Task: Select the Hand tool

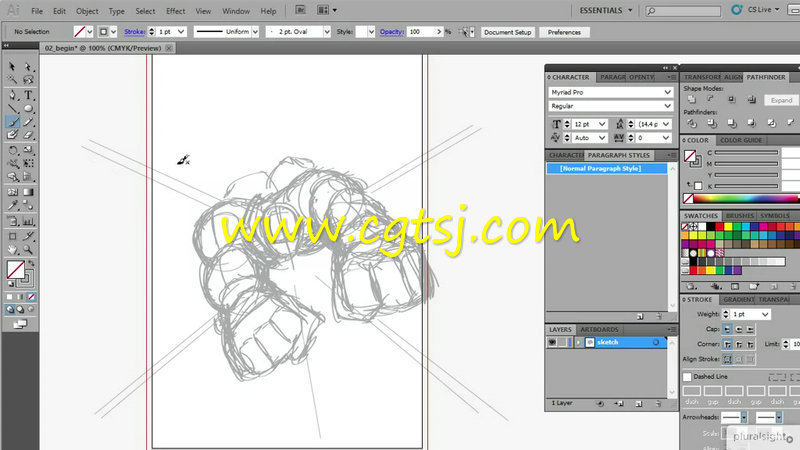Action: tap(12, 249)
